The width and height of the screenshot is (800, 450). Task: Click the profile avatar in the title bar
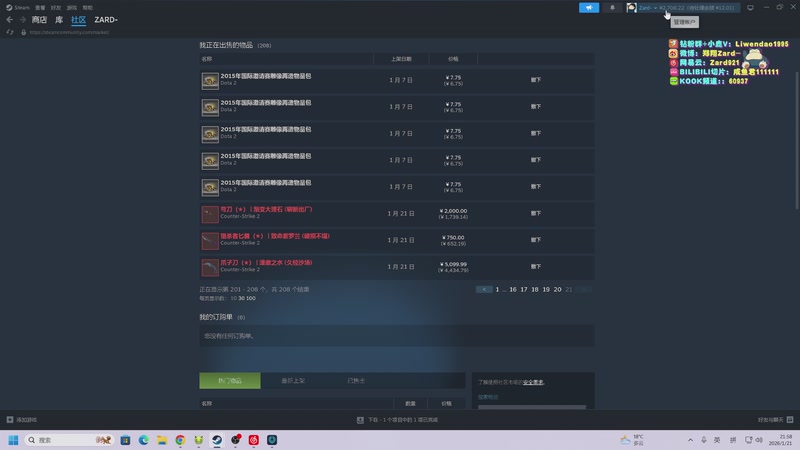pyautogui.click(x=631, y=8)
